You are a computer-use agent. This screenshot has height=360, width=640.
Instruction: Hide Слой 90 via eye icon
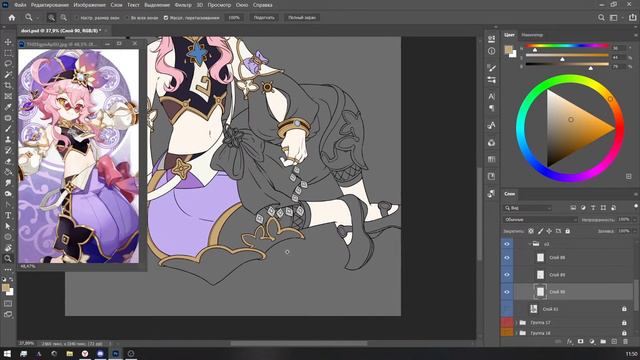point(507,292)
